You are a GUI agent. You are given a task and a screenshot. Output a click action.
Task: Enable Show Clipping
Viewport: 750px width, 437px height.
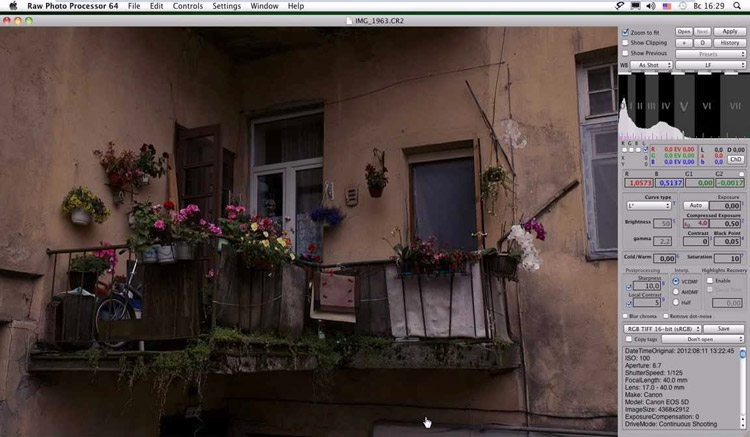(x=625, y=43)
